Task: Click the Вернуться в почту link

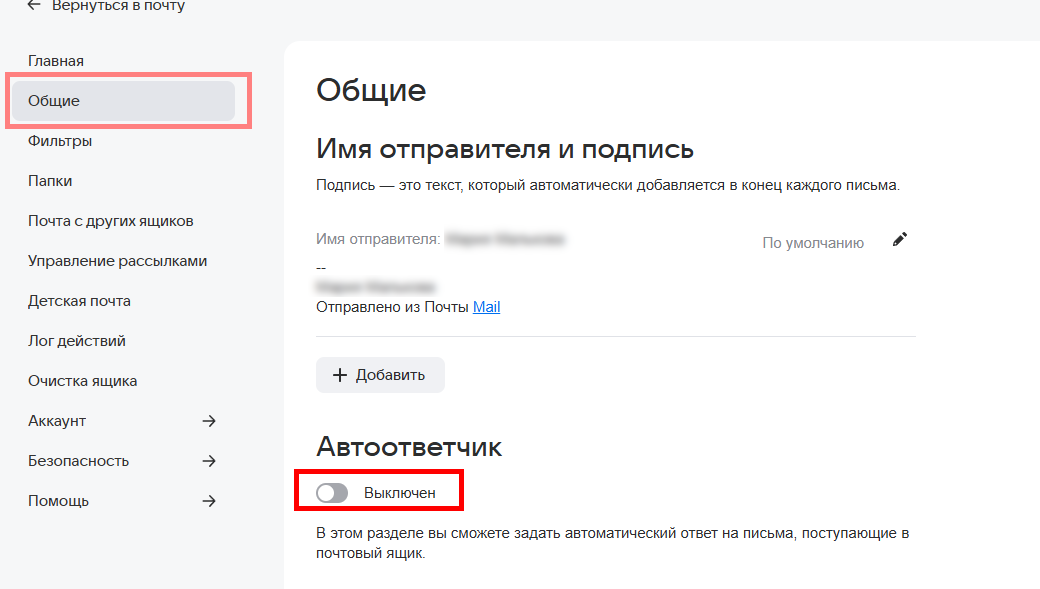Action: (x=118, y=6)
